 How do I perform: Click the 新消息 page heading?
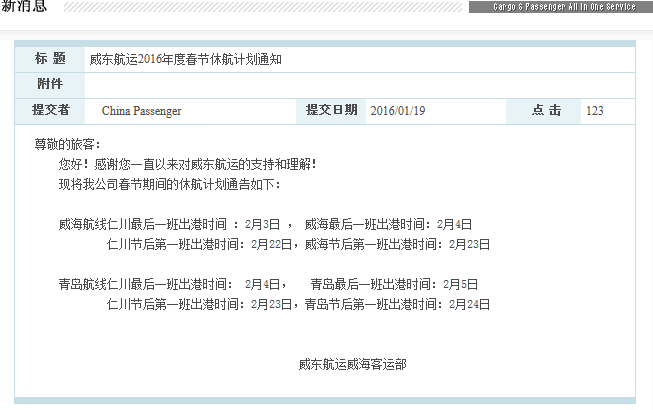coord(24,6)
